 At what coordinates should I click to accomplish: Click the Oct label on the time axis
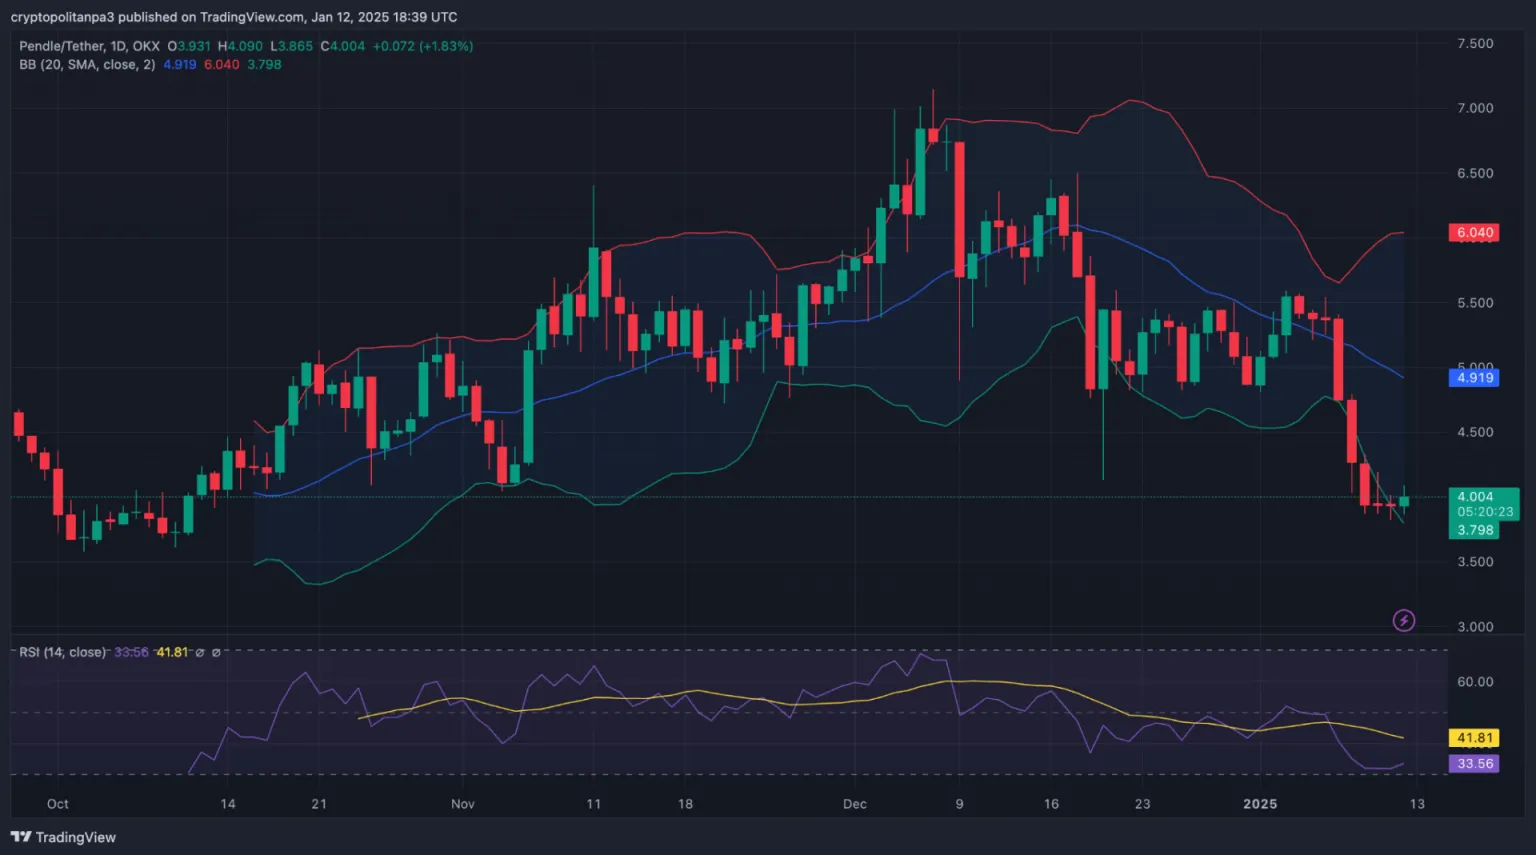58,804
